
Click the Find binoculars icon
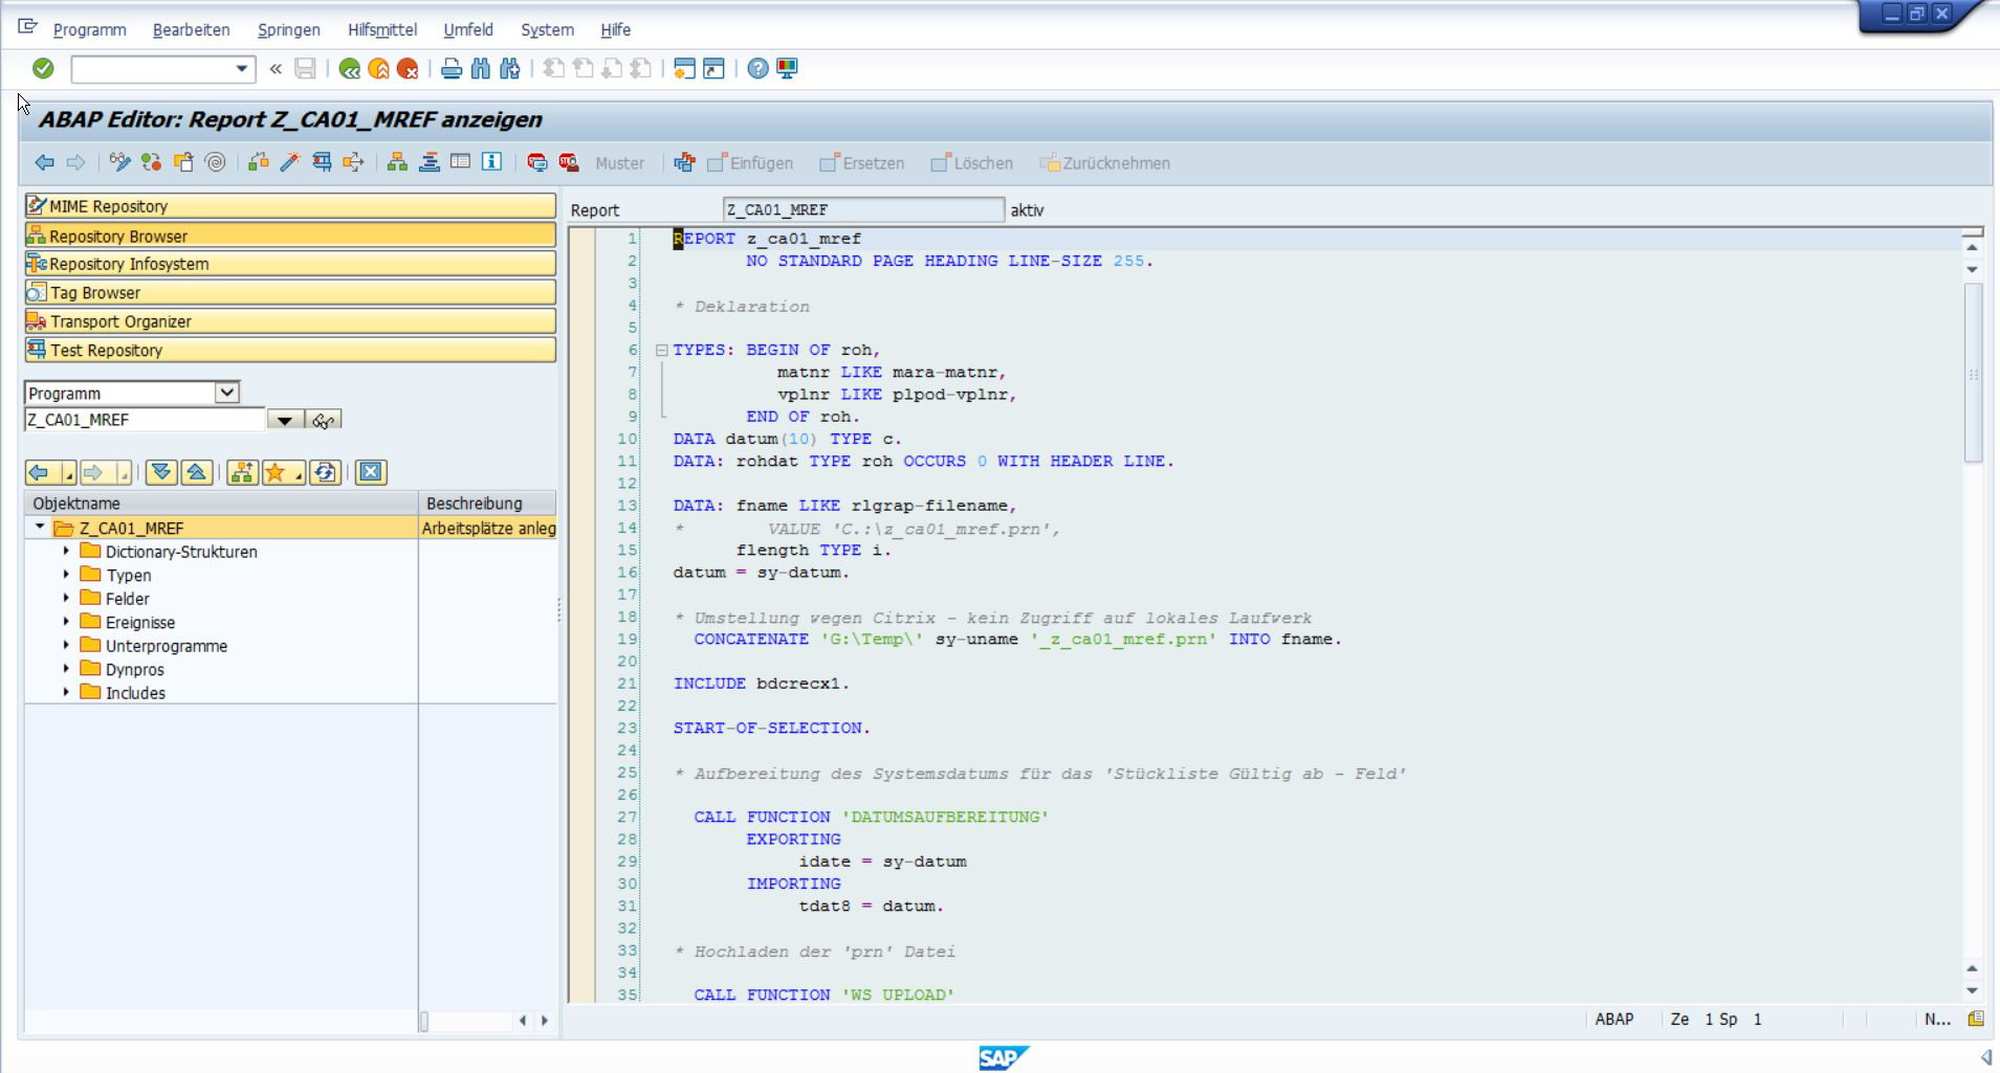(480, 68)
